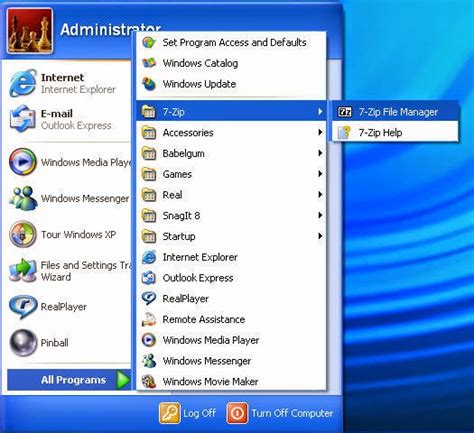Click the All Programs label
Viewport: 474px width, 433px height.
click(x=74, y=380)
